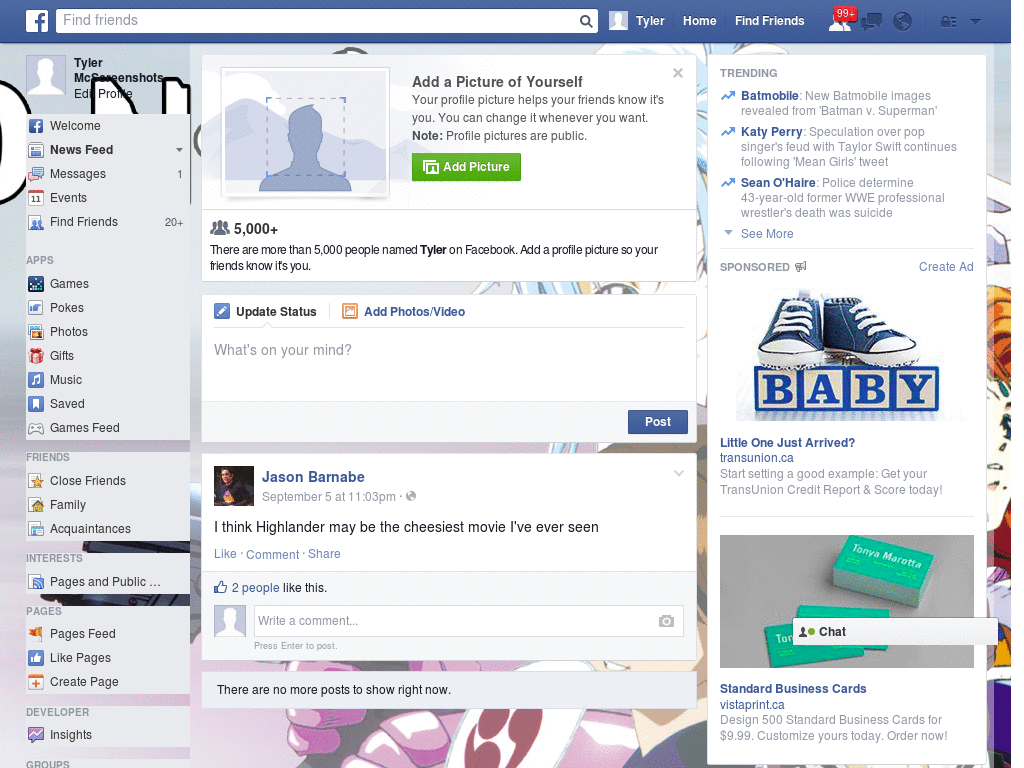This screenshot has height=768, width=1024.
Task: Click the camera icon in comment box
Action: click(x=666, y=621)
